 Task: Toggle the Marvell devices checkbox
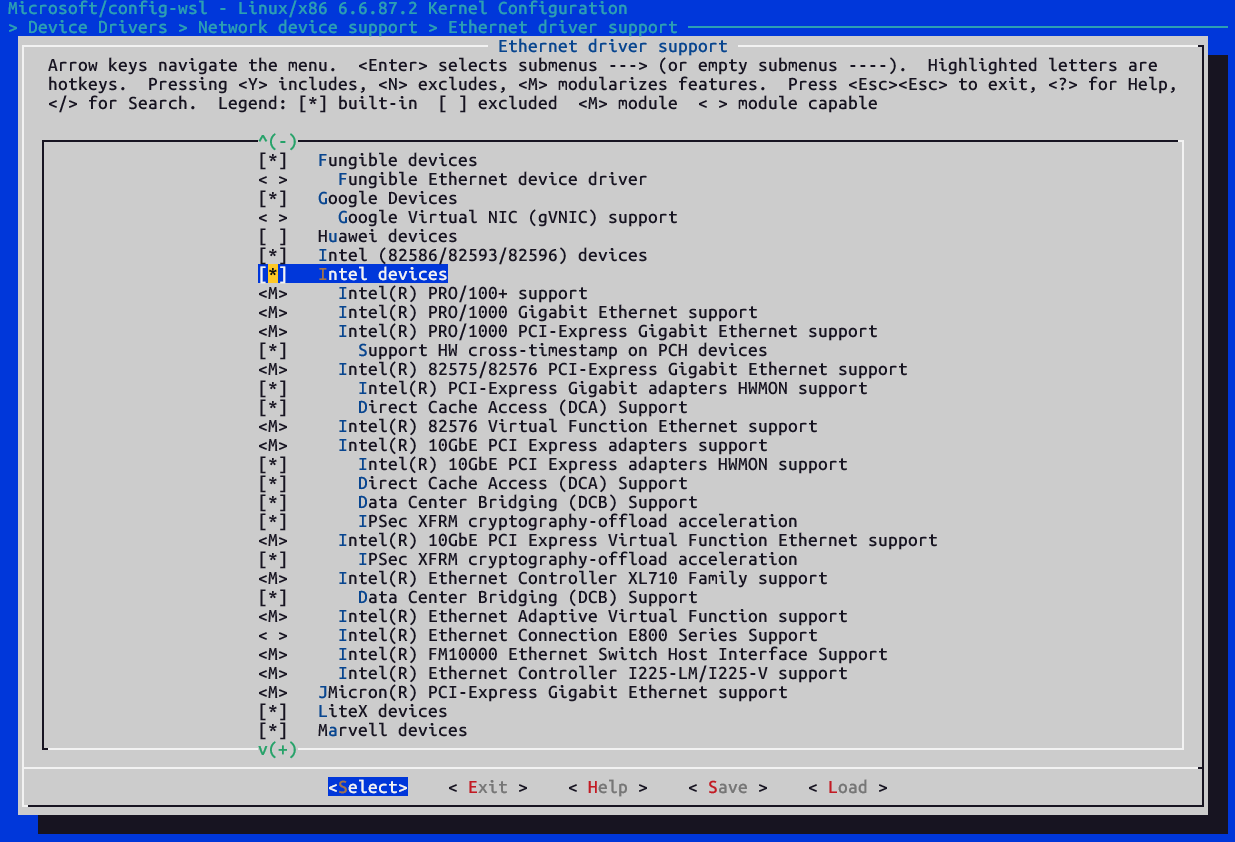click(273, 730)
